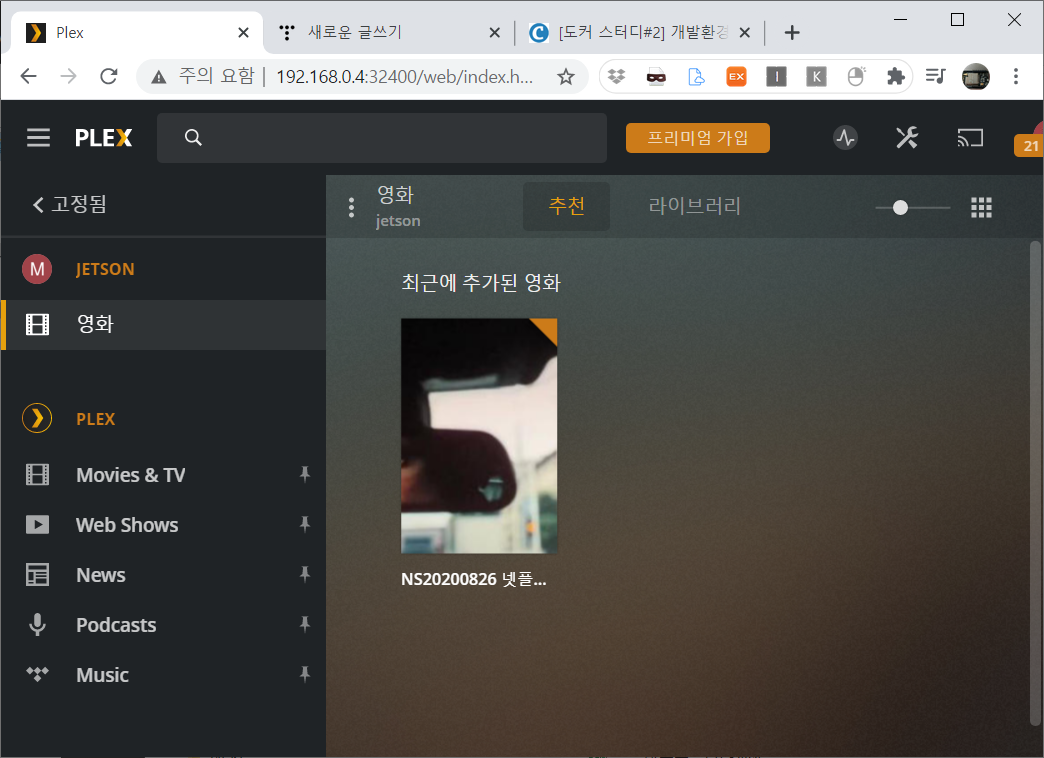
Task: Click the News newspaper icon
Action: pos(37,575)
